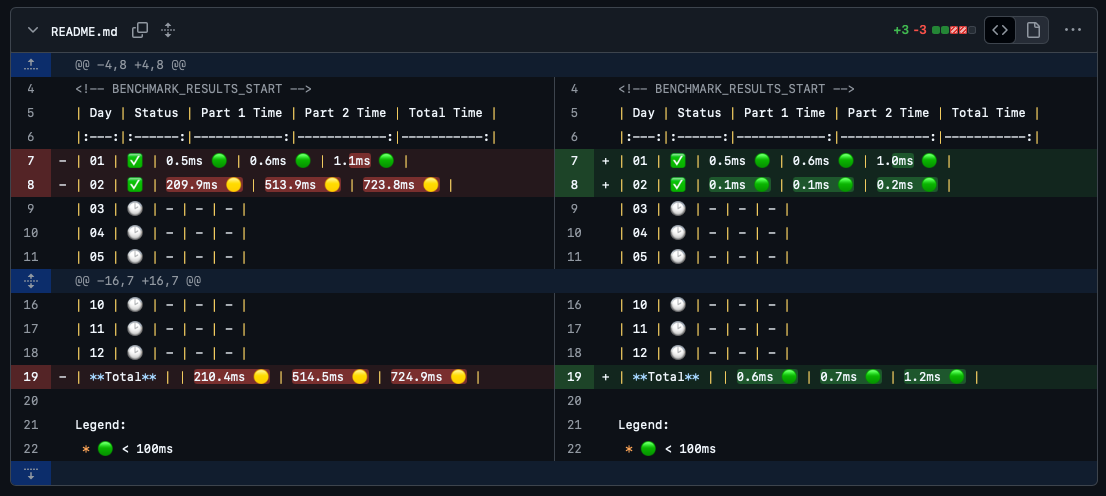Click the expand all lines icon
1106x496 pixels.
pos(168,30)
